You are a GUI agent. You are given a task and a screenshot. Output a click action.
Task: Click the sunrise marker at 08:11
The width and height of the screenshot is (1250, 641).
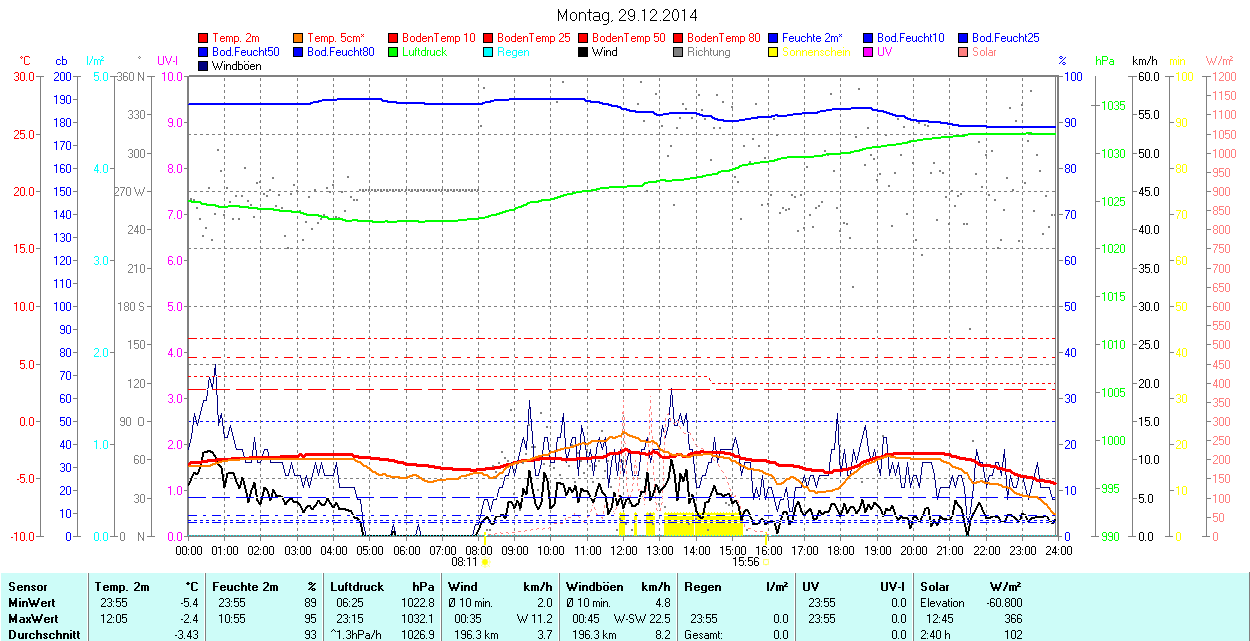pos(485,562)
